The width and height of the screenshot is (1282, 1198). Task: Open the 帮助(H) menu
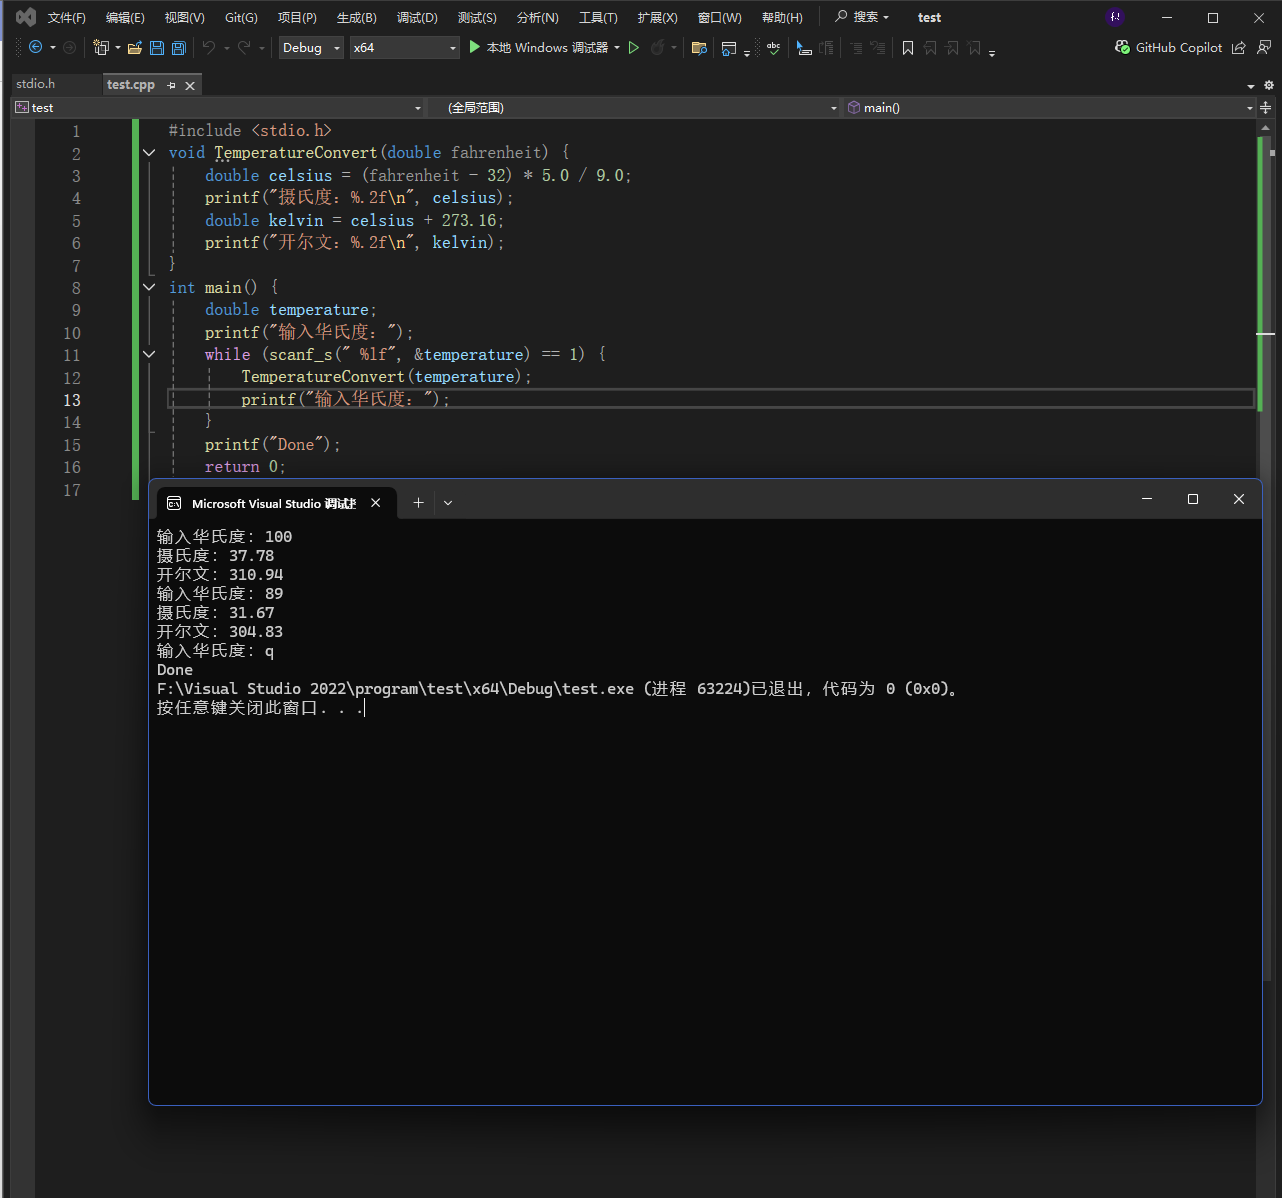point(782,17)
